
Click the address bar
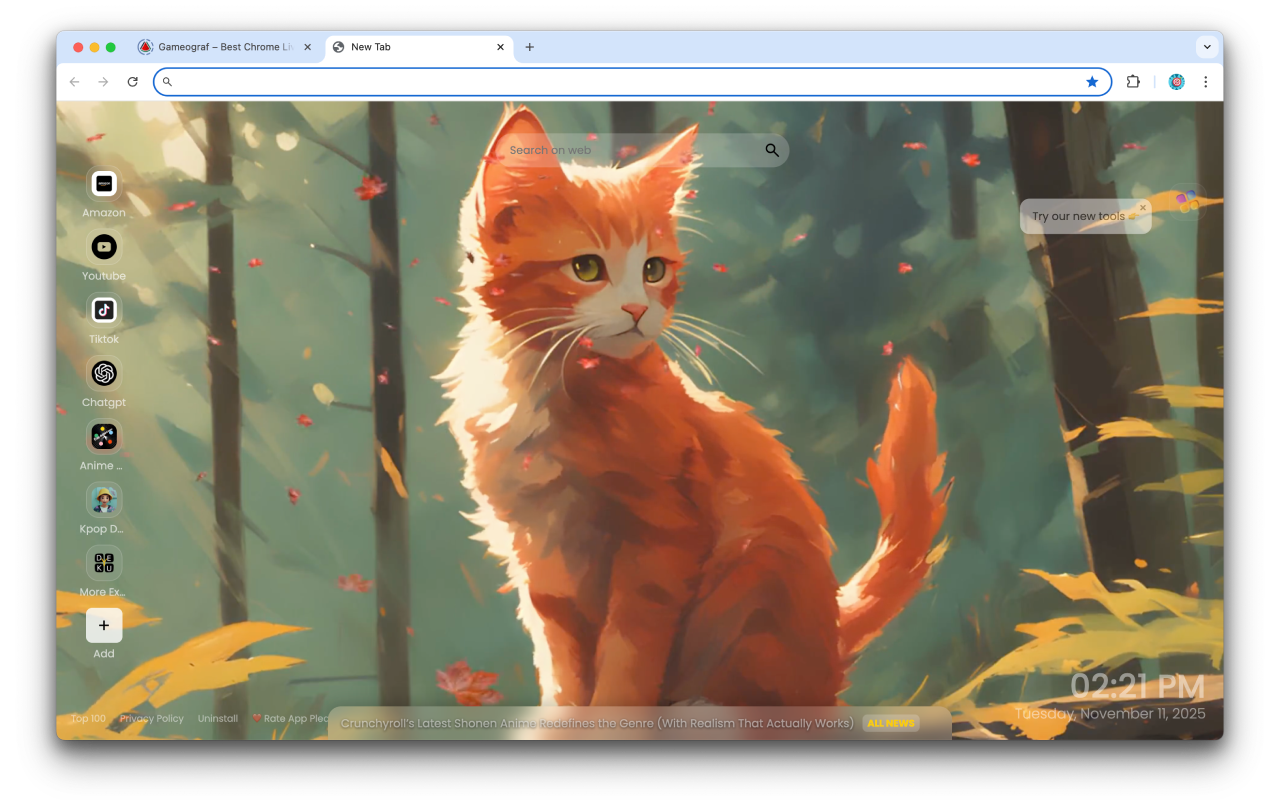pos(632,82)
